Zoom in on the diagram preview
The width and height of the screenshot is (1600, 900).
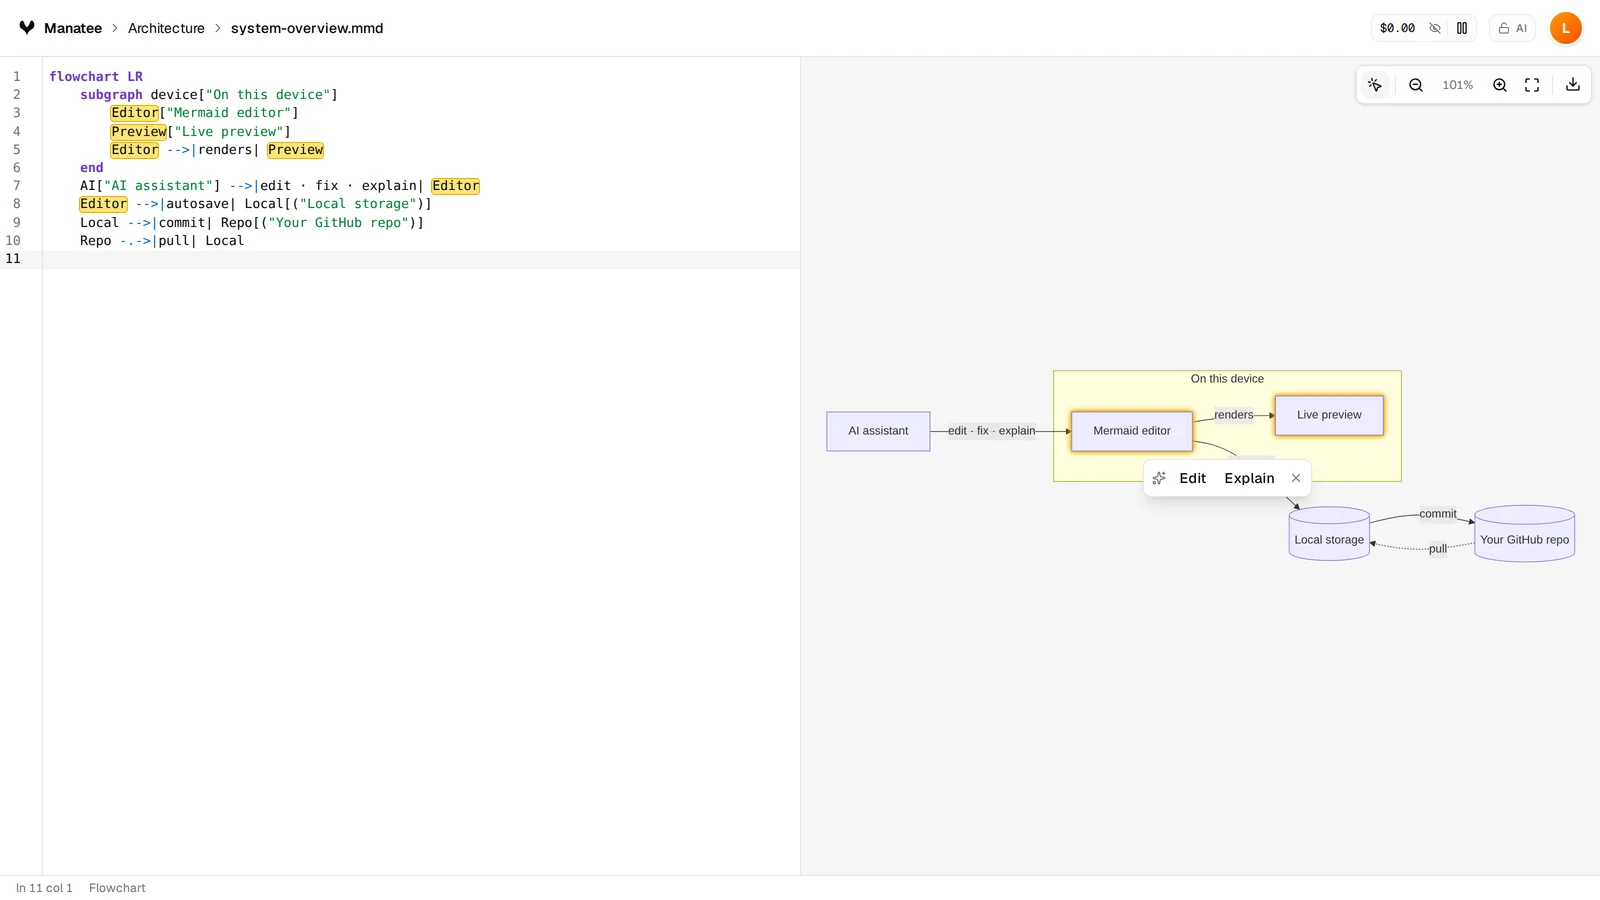[x=1500, y=85]
